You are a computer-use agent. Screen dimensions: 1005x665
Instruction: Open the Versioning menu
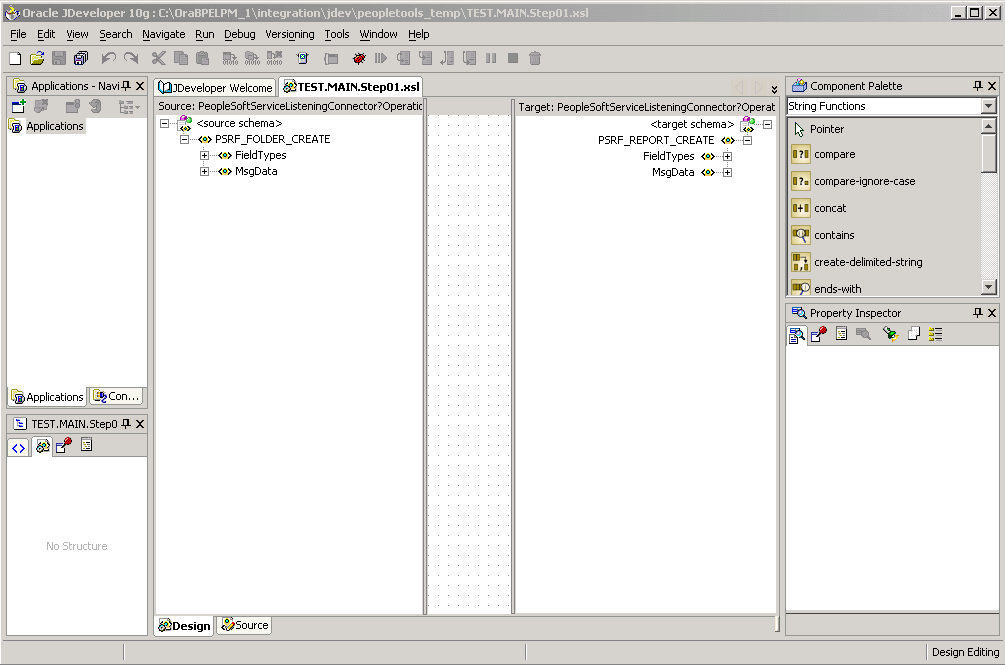pos(289,34)
